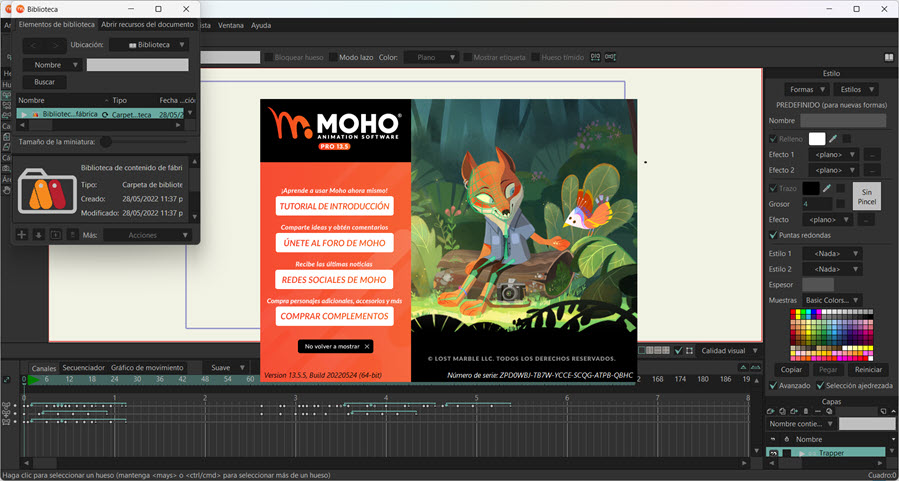This screenshot has height=481, width=899.
Task: Open the Nombre search filter dropdown in Biblioteca
Action: [52, 65]
